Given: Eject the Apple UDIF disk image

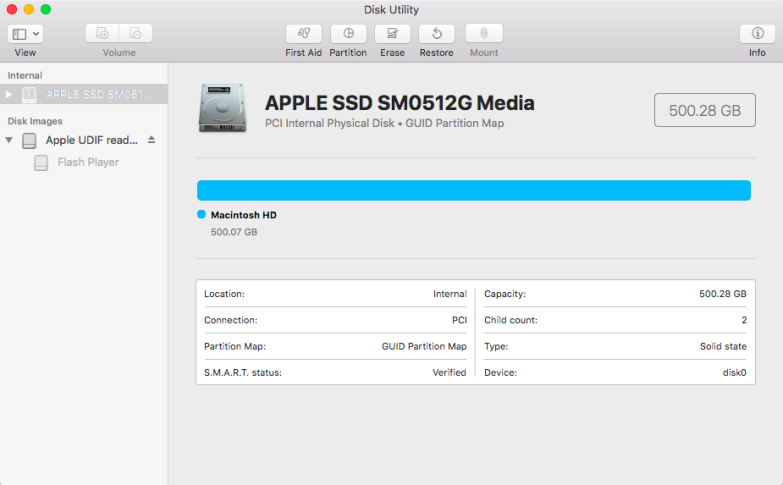Looking at the screenshot, I should coord(152,140).
